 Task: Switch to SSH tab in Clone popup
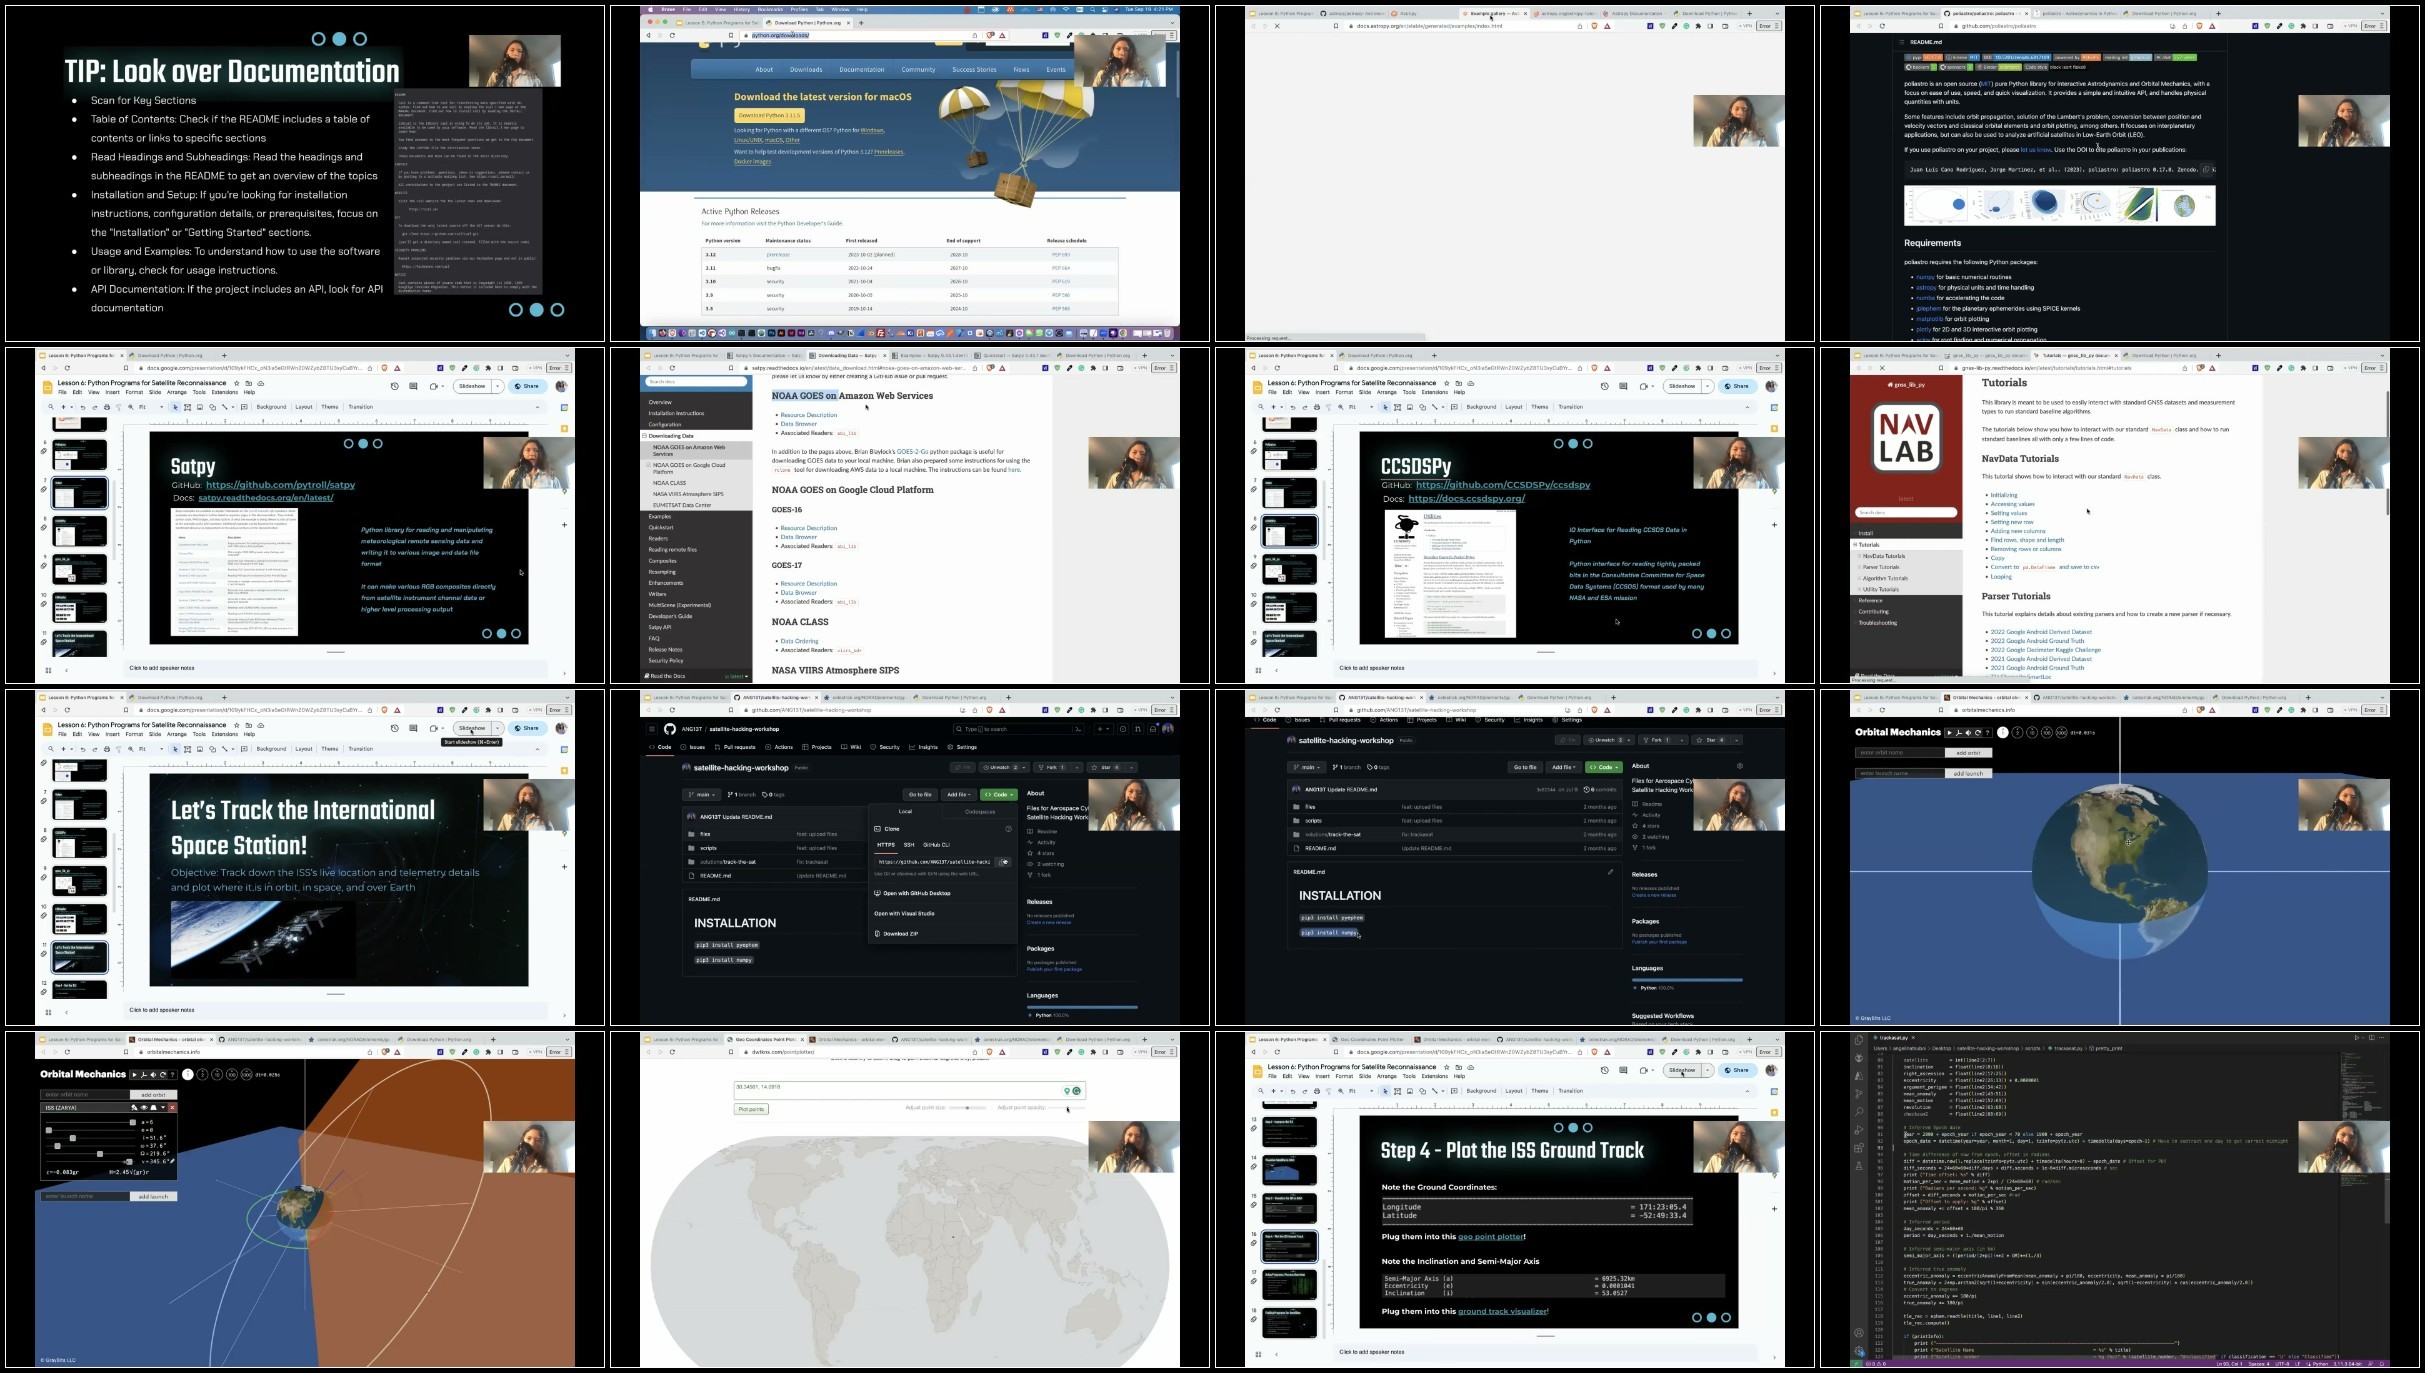coord(909,845)
